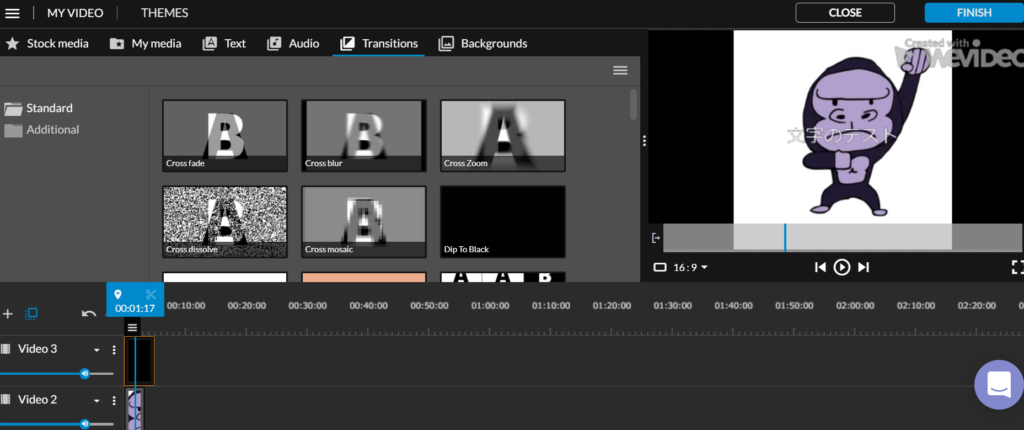Viewport: 1024px width, 430px height.
Task: Open the 16:9 aspect ratio dropdown
Action: coord(681,267)
